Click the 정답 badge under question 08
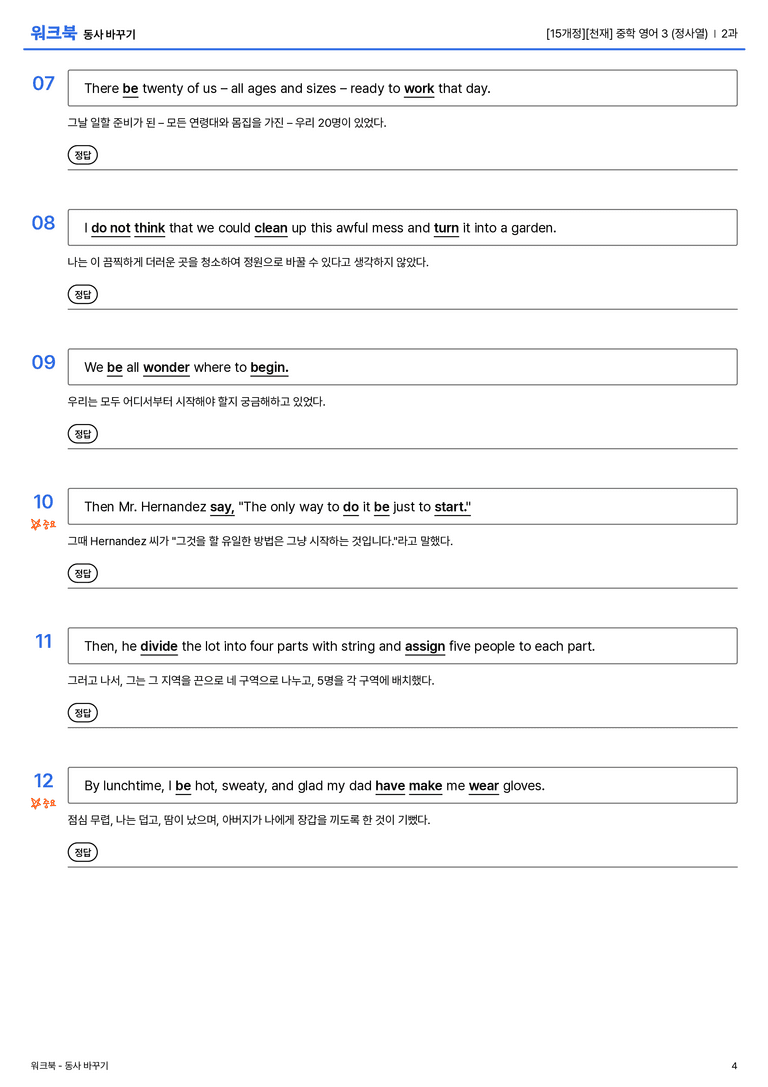Image resolution: width=768 pixels, height=1087 pixels. point(82,295)
